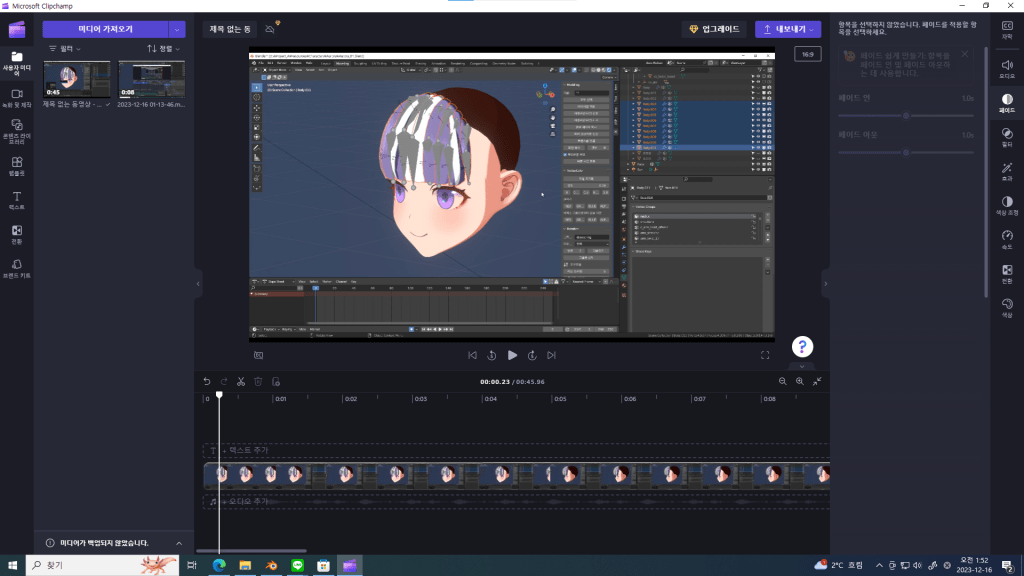
Task: Play the video preview
Action: pos(512,355)
